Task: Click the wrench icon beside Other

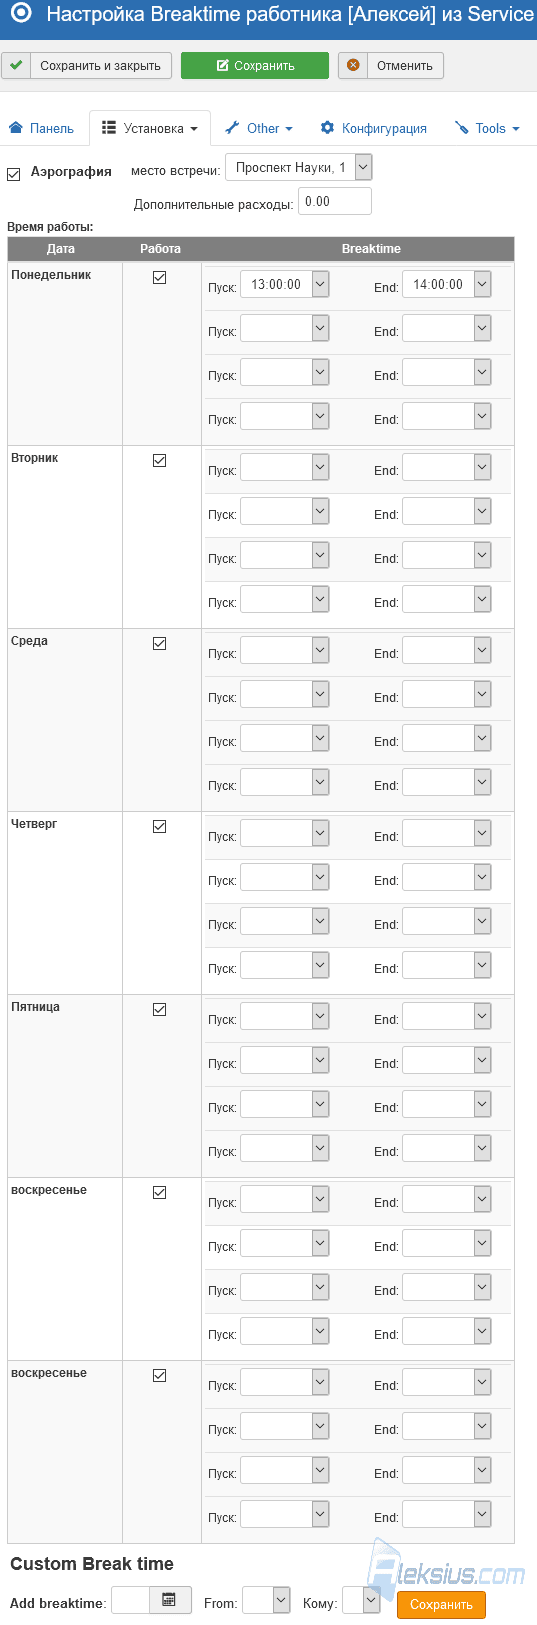Action: (232, 128)
